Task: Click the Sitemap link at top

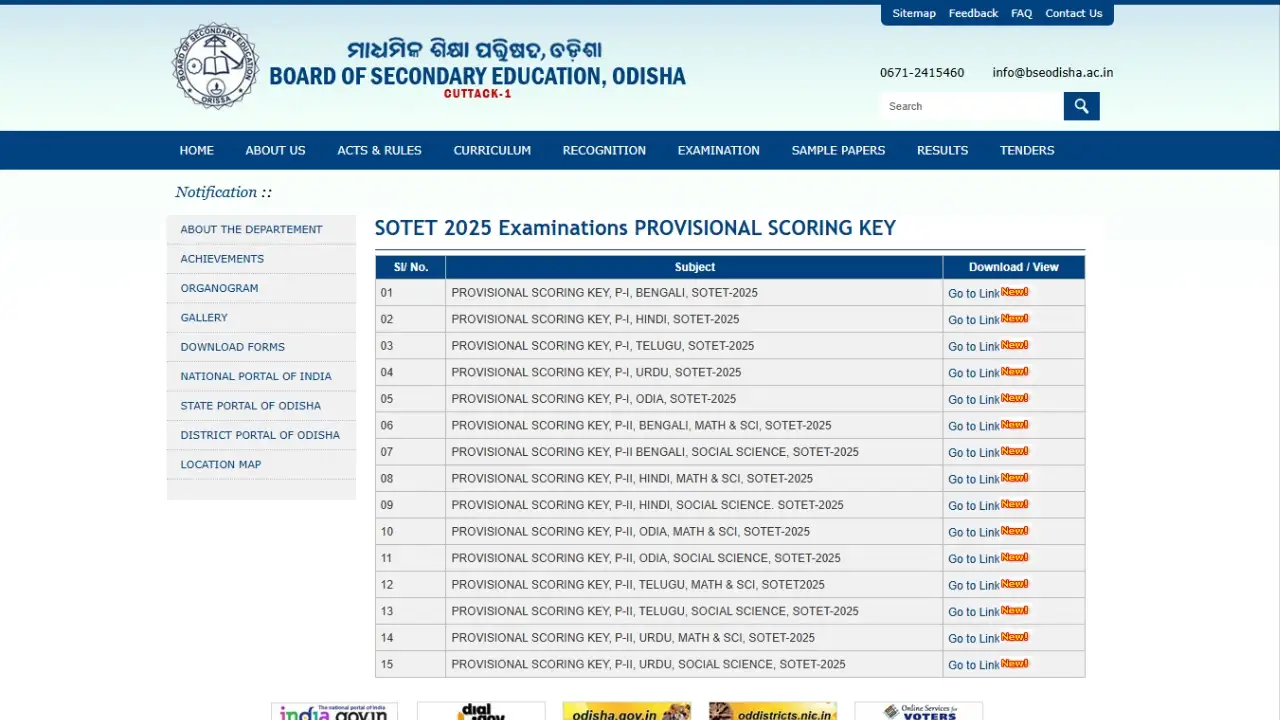Action: coord(913,13)
